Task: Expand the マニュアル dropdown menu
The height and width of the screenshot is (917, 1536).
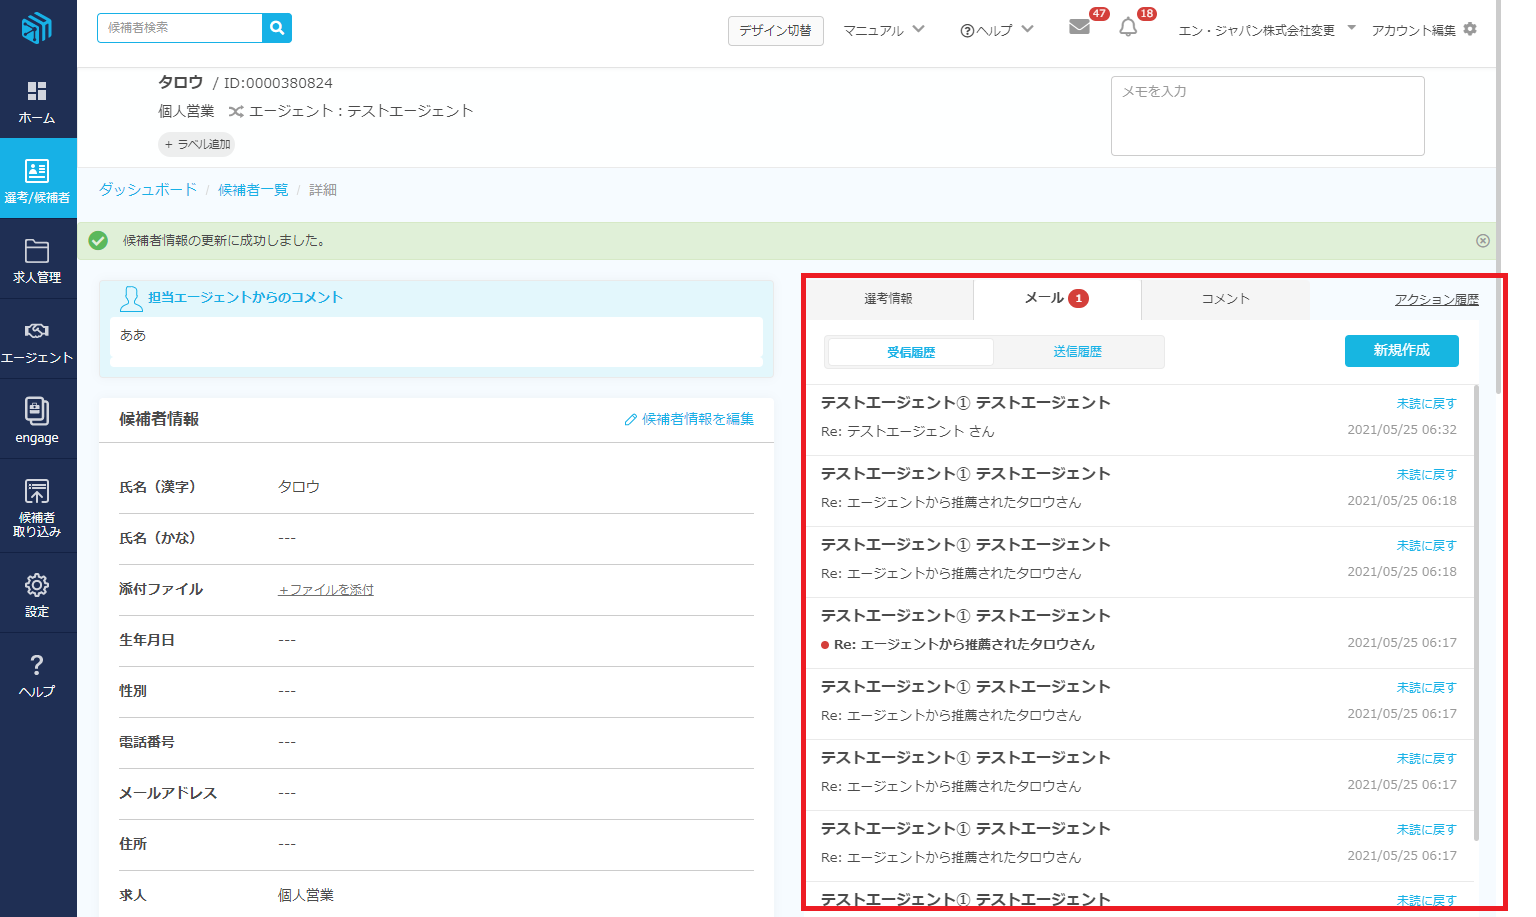Action: pos(883,30)
